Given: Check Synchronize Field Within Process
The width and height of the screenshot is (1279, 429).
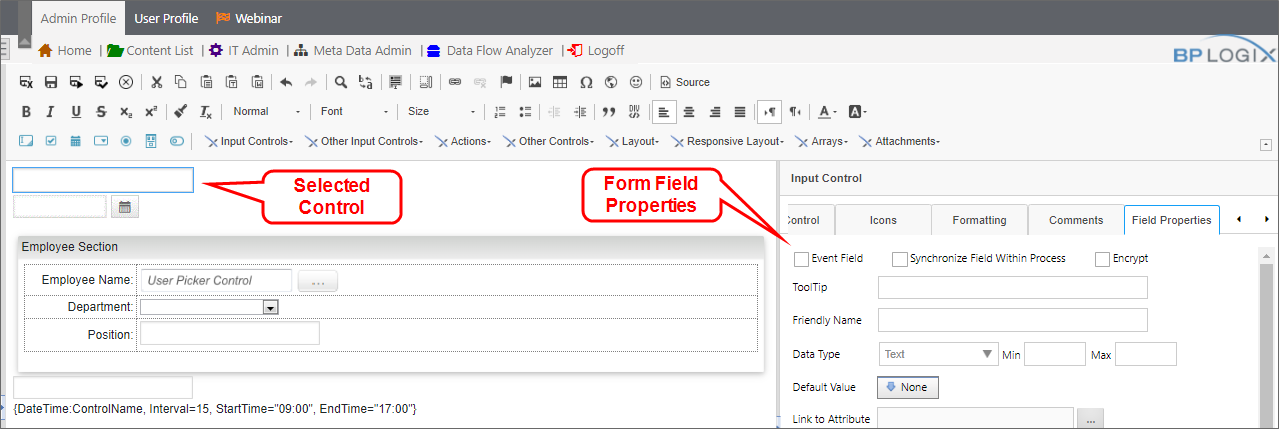Looking at the screenshot, I should tap(899, 259).
